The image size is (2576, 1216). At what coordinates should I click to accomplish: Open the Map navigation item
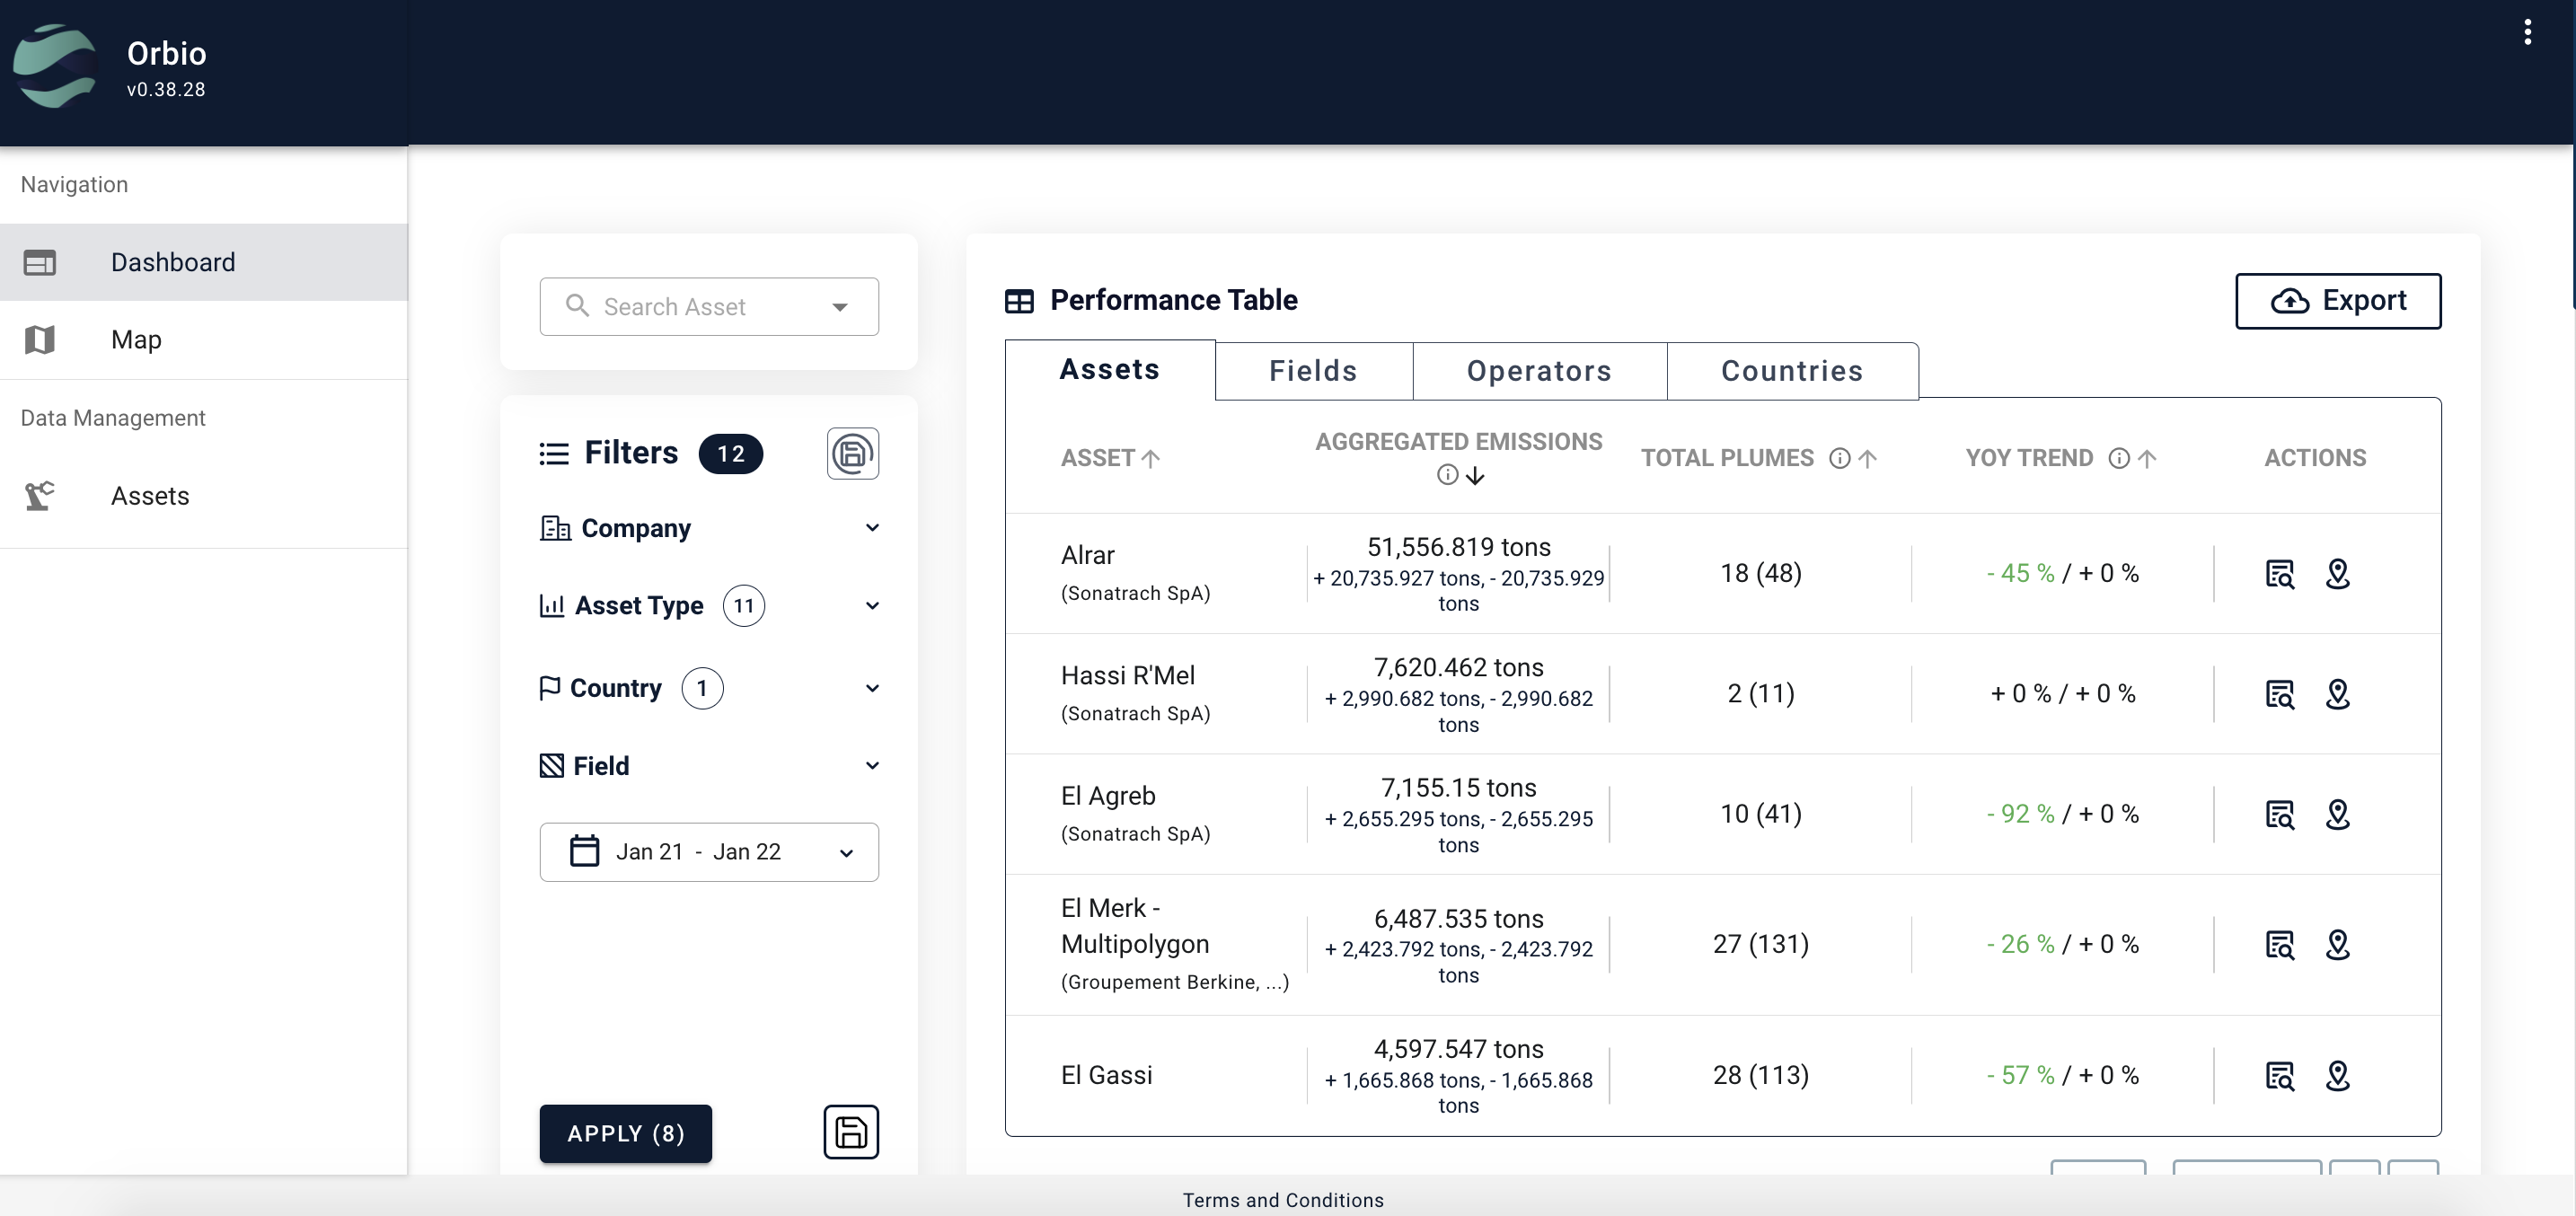pyautogui.click(x=136, y=340)
